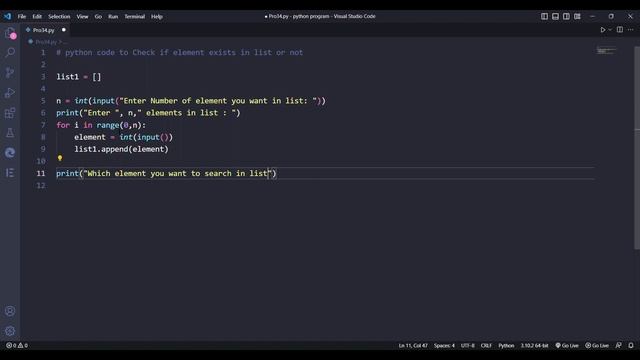Toggle the bottom panel layout
The height and width of the screenshot is (360, 640).
click(x=556, y=16)
